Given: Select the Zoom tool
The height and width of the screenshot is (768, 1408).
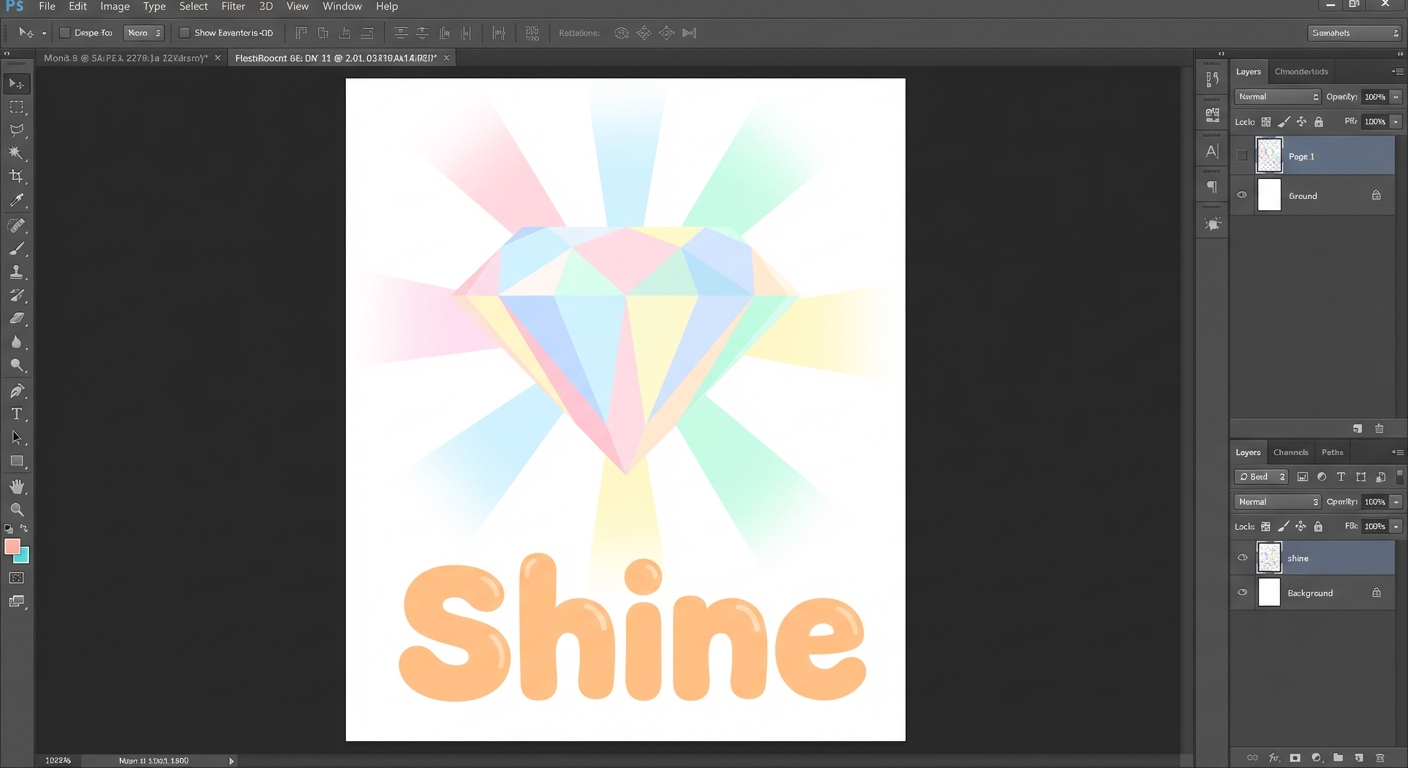Looking at the screenshot, I should [17, 510].
